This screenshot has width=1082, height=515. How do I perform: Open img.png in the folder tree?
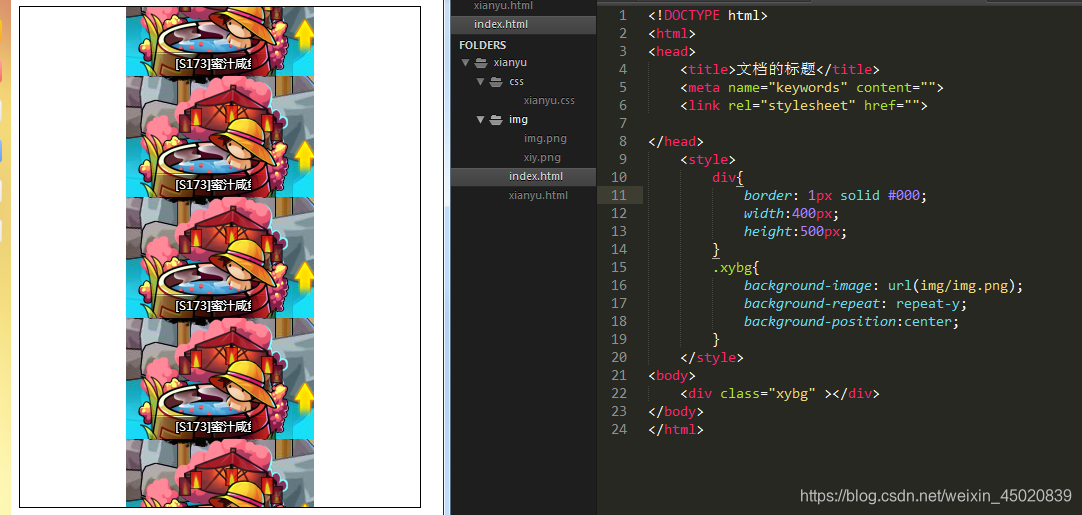coord(545,138)
